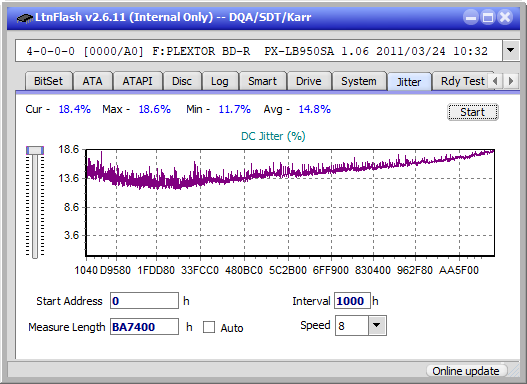Open the Speed dropdown

point(377,325)
